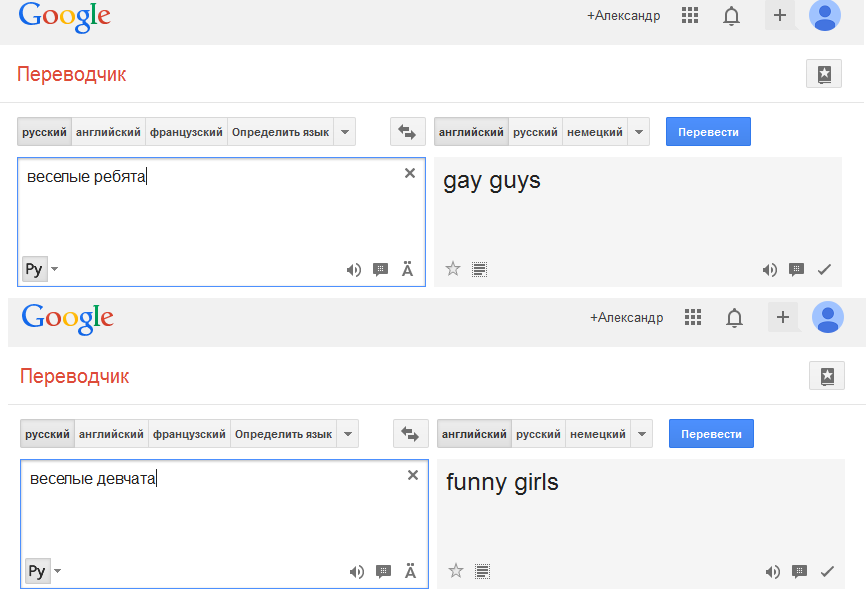Open notifications bell in the lower Google header

click(734, 318)
